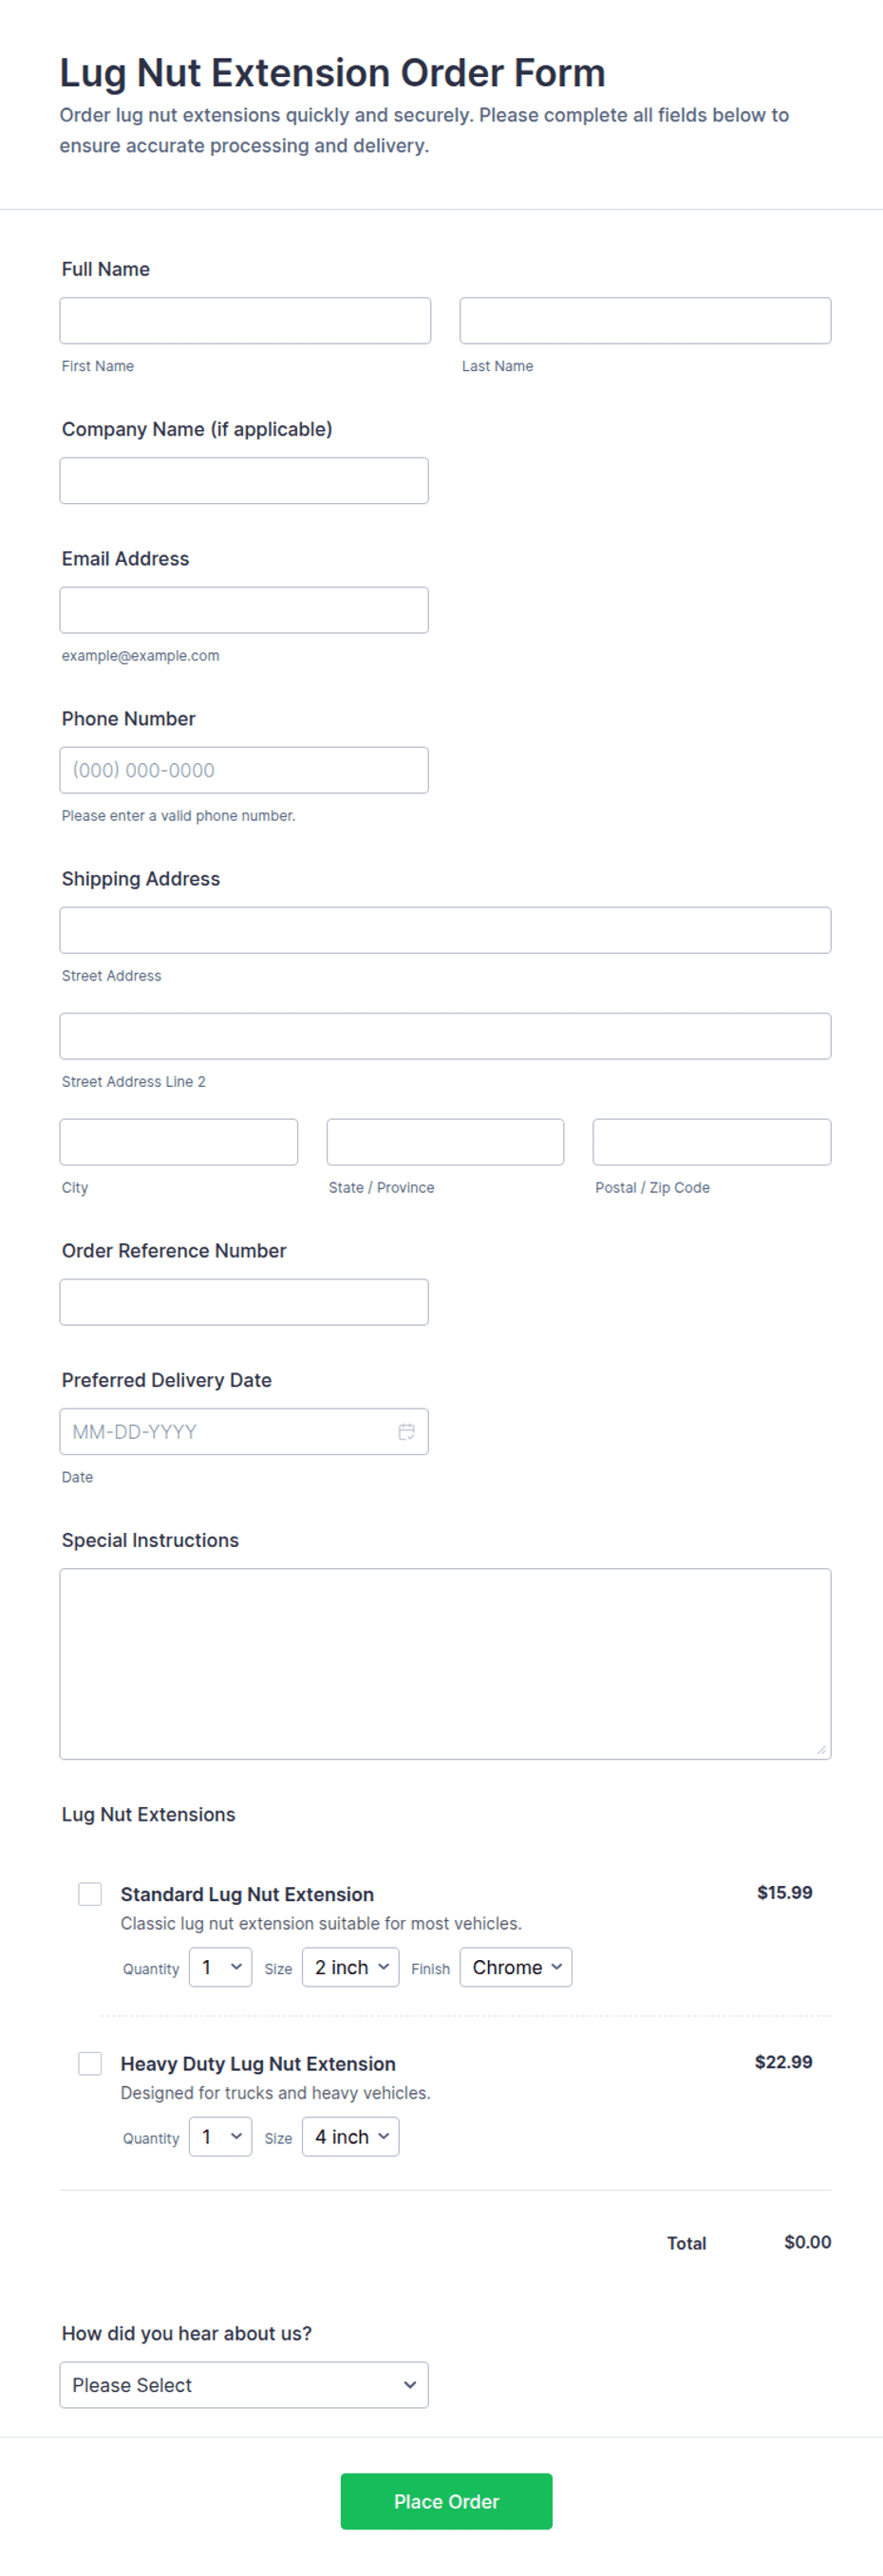Click the Order Reference Number field
Viewport: 883px width, 2576px height.
pyautogui.click(x=244, y=1301)
